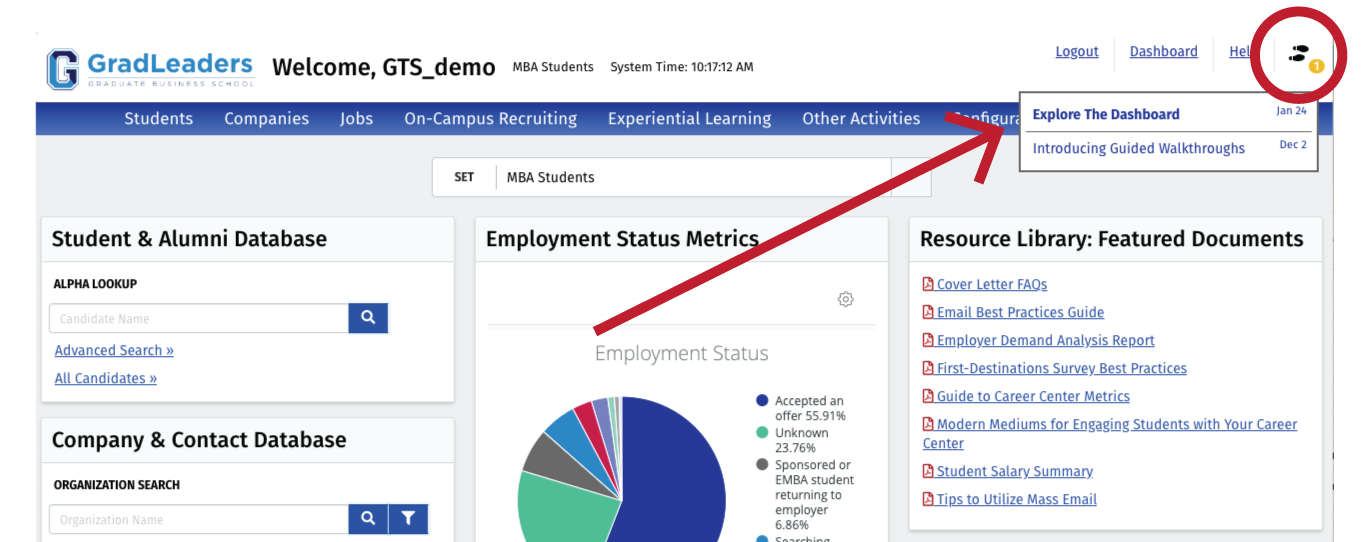Open Guide to Career Center Metrics
The width and height of the screenshot is (1369, 542).
[x=1033, y=397]
